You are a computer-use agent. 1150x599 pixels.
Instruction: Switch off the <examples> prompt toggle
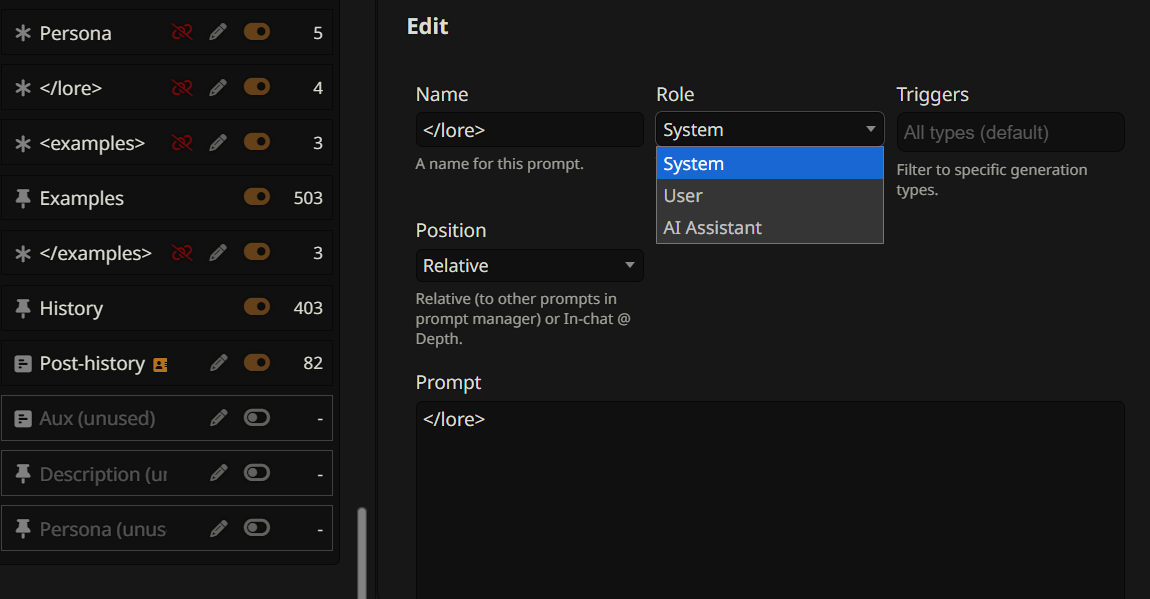pos(257,142)
